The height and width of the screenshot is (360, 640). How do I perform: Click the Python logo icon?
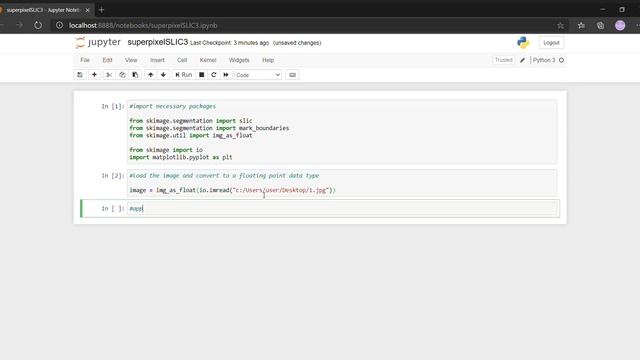523,42
